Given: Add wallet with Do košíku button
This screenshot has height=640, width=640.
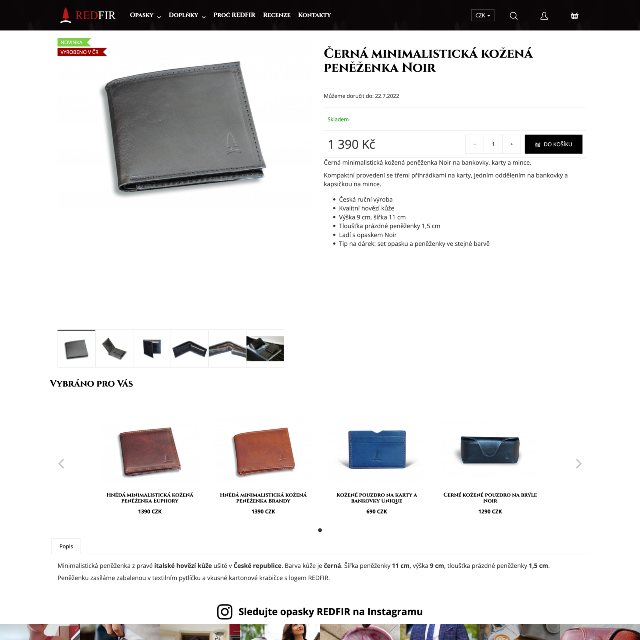Looking at the screenshot, I should [553, 144].
